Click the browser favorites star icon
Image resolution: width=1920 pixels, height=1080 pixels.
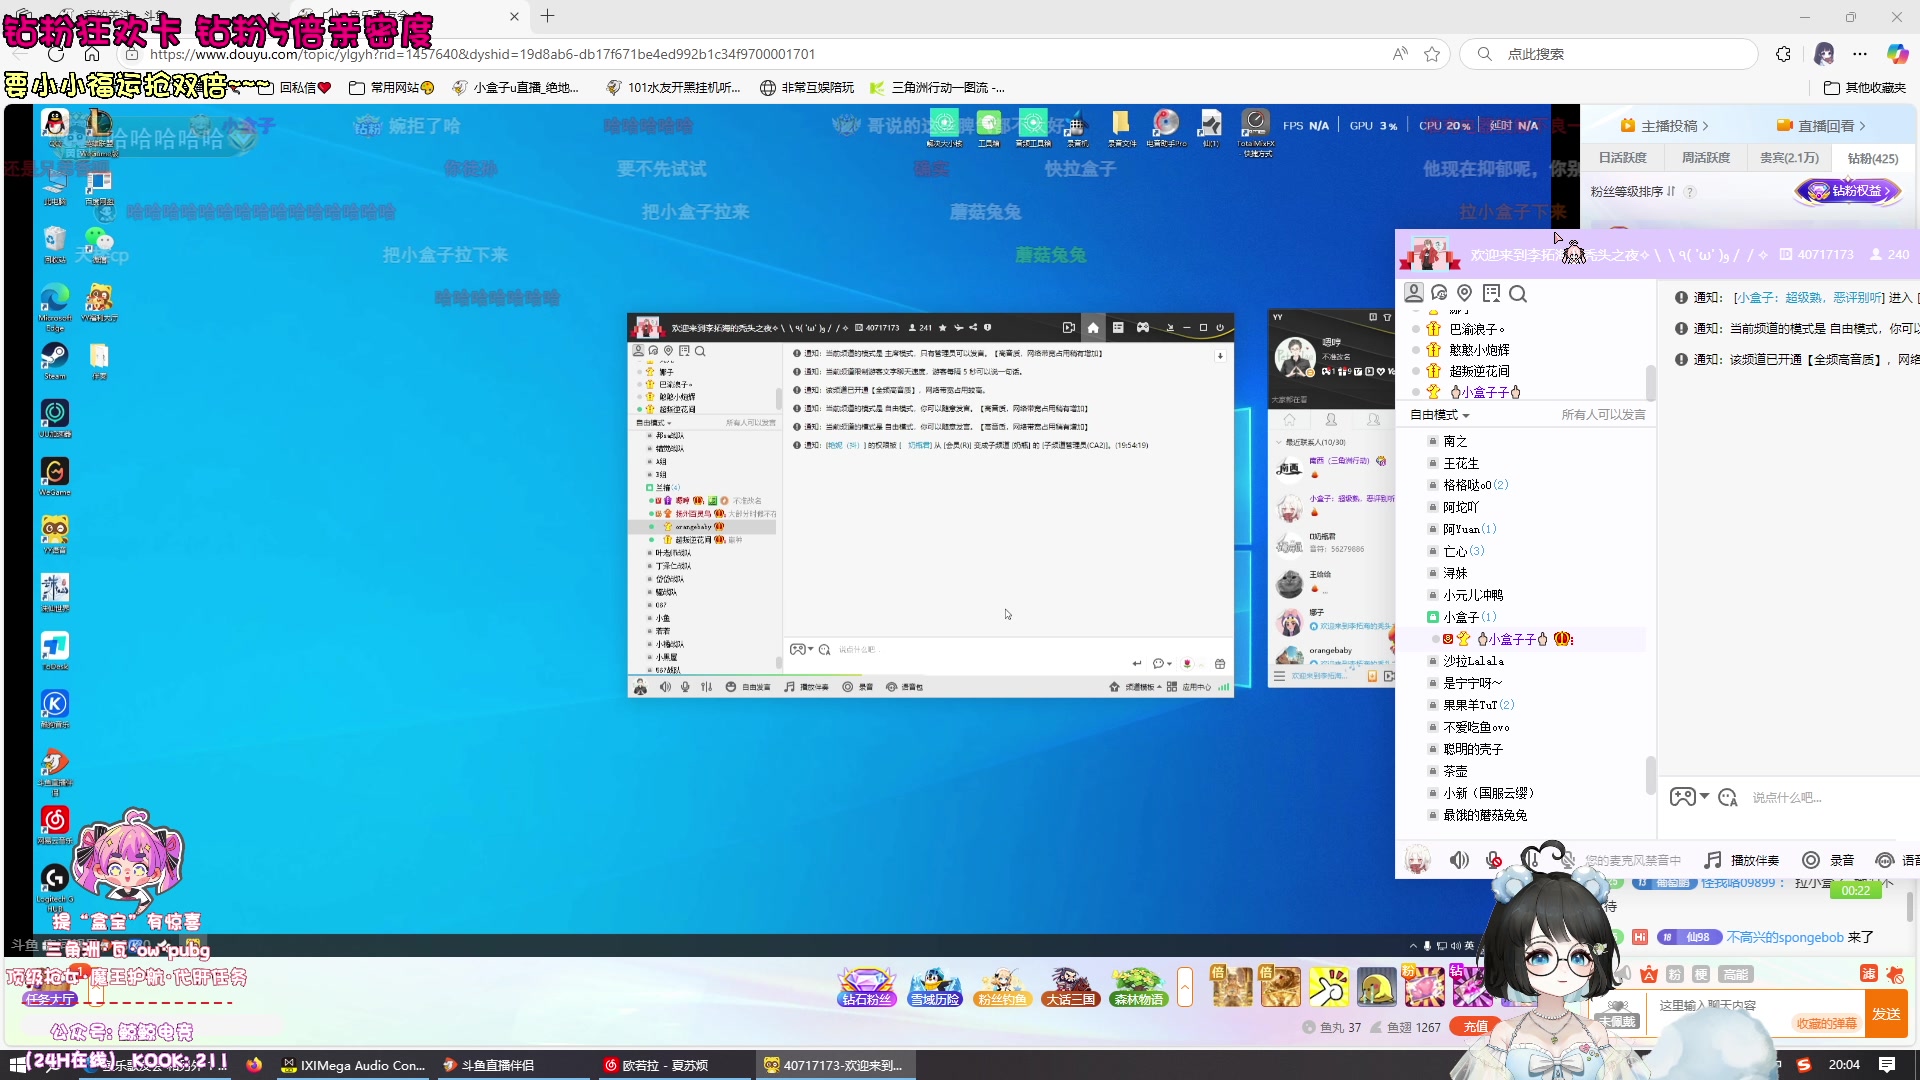point(1432,54)
